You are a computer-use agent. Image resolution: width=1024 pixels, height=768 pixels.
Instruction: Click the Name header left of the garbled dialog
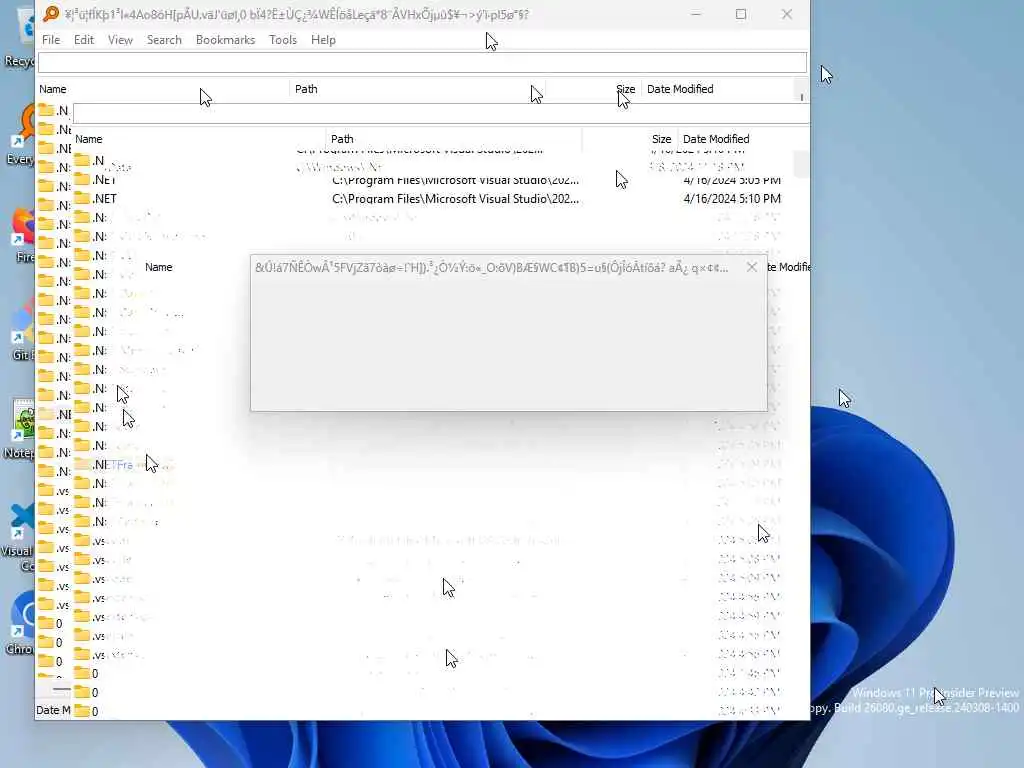(x=159, y=267)
